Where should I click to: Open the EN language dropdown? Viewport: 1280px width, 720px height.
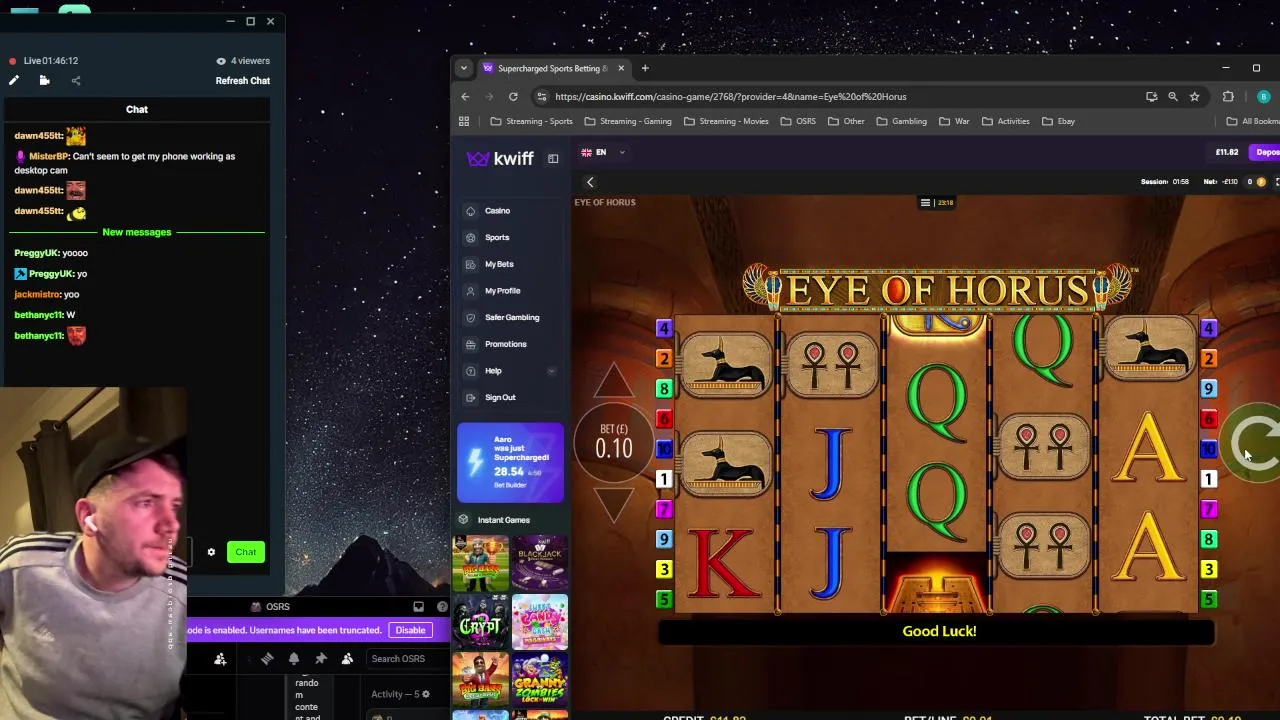coord(602,153)
